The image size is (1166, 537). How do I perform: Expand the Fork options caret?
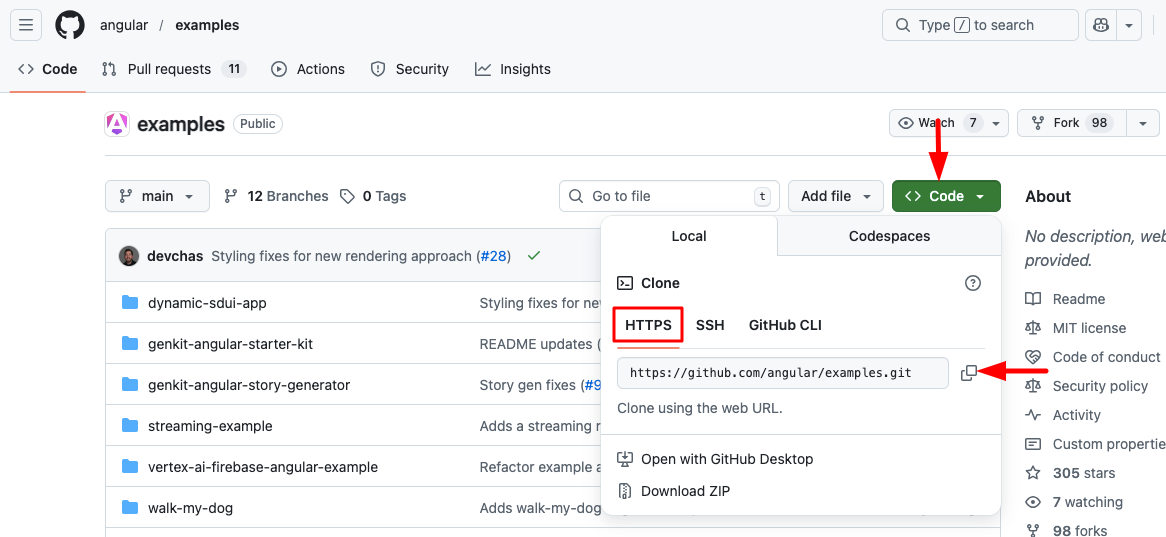(x=1143, y=123)
